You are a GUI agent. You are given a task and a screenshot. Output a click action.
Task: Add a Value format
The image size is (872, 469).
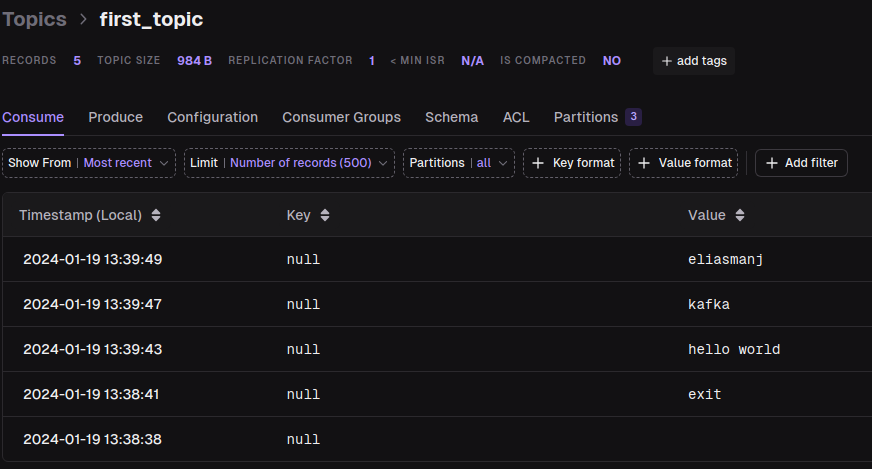tap(684, 163)
